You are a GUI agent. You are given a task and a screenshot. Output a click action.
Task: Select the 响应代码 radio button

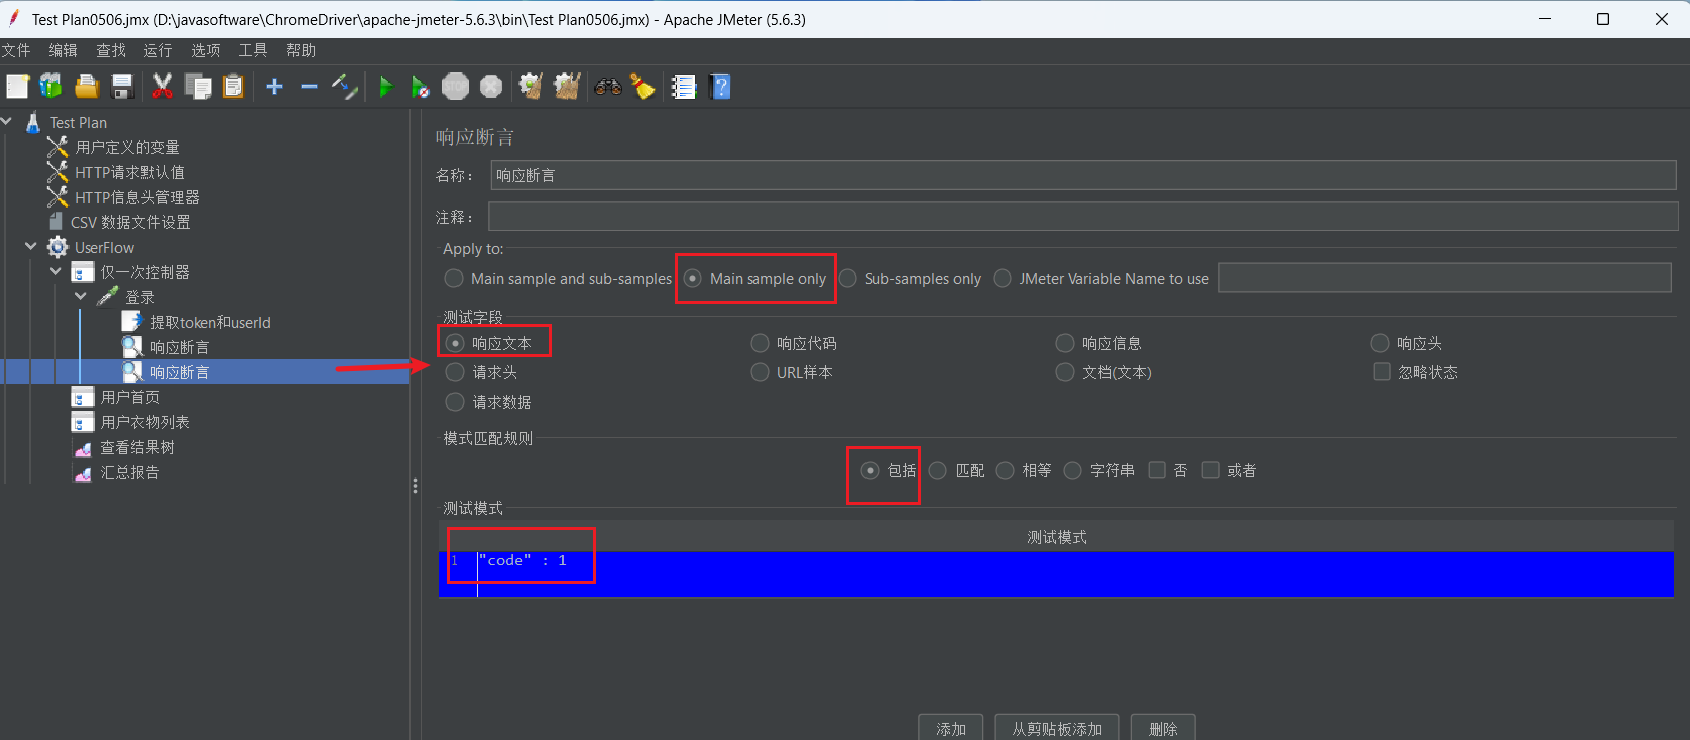pyautogui.click(x=760, y=343)
